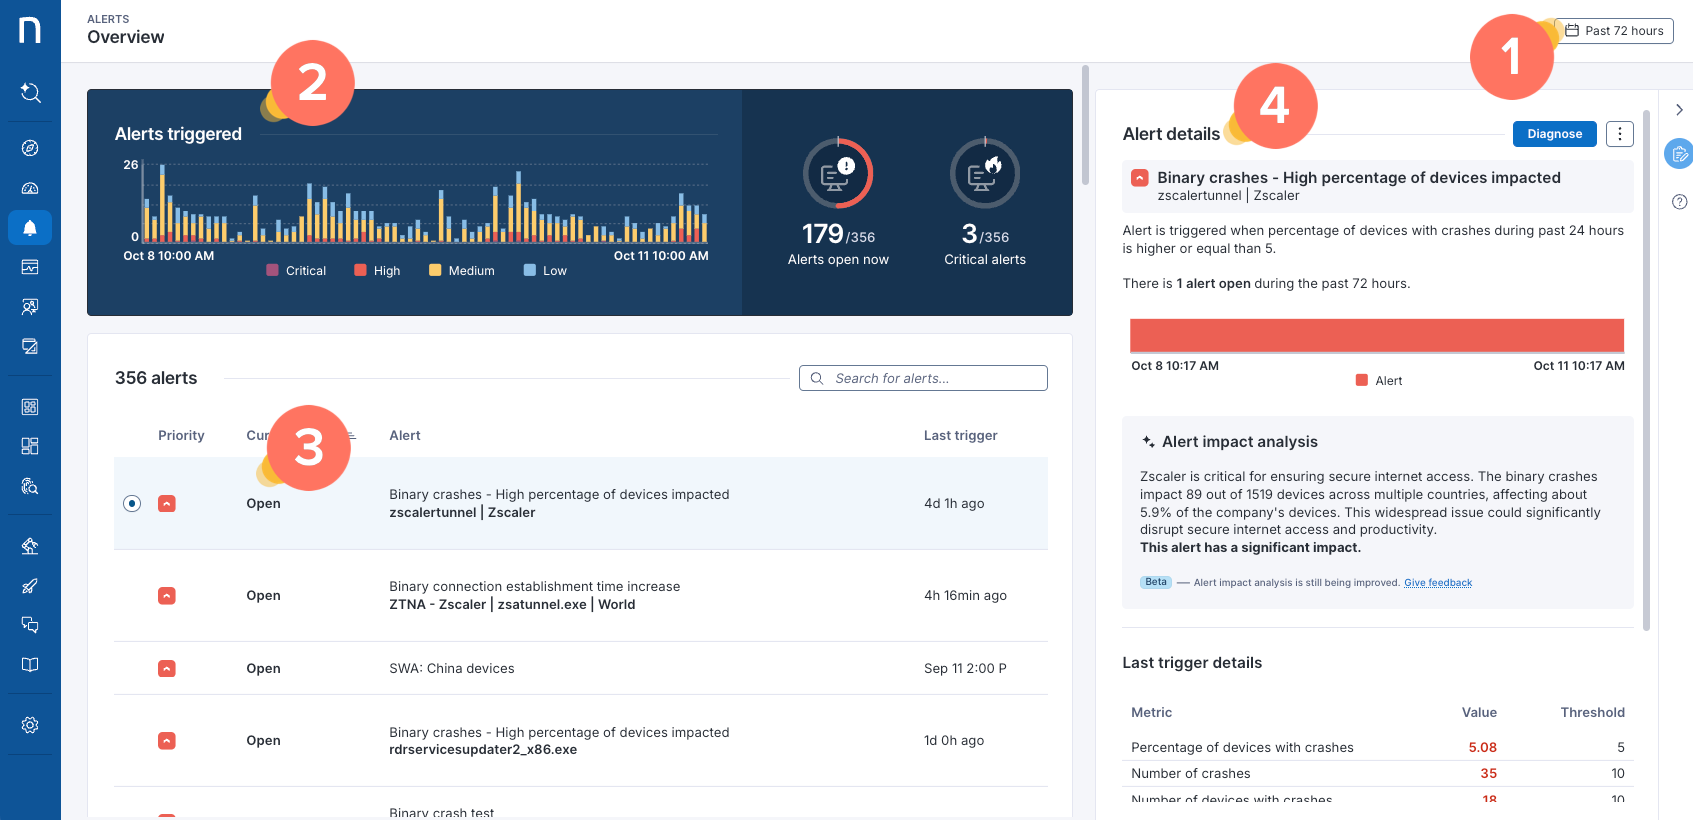
Task: Sort alerts by Priority column header
Action: coord(181,436)
